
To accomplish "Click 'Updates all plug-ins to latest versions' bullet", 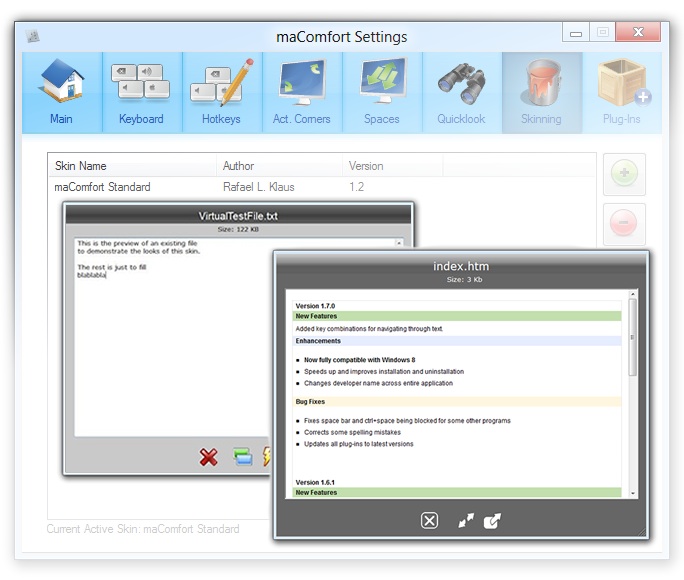I will 359,444.
